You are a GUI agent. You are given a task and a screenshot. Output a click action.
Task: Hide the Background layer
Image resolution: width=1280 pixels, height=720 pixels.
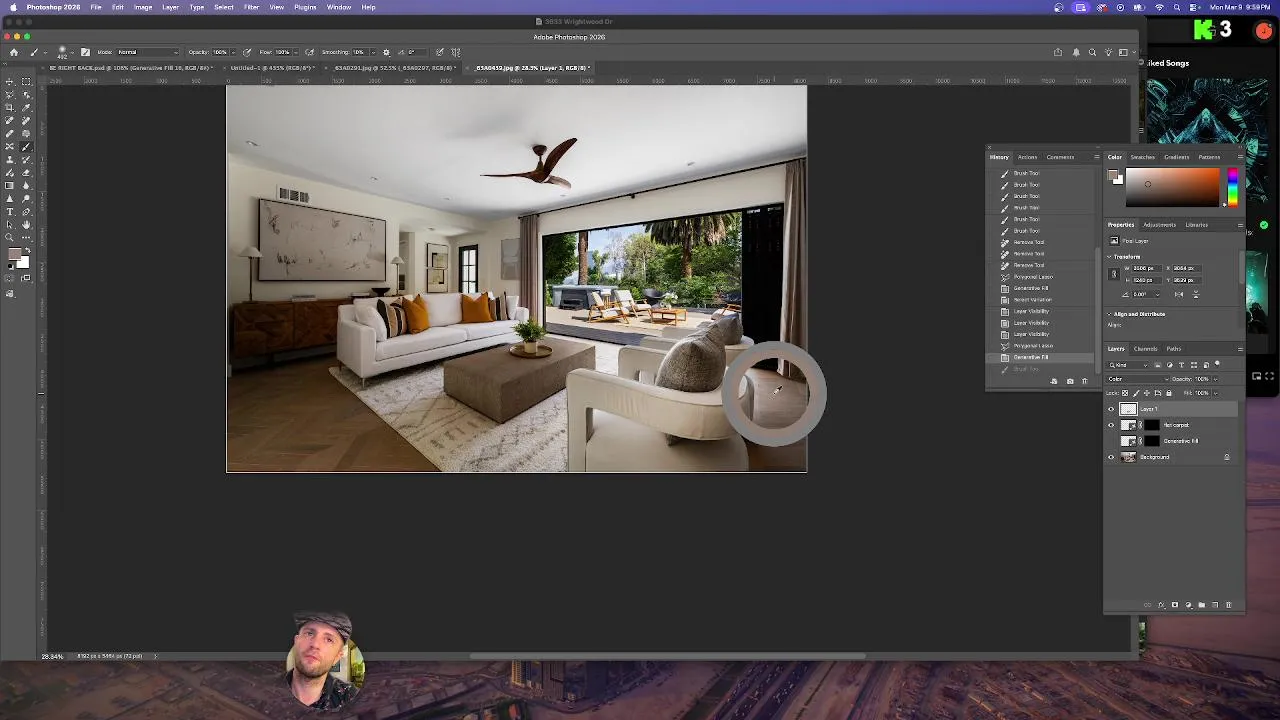[1111, 457]
